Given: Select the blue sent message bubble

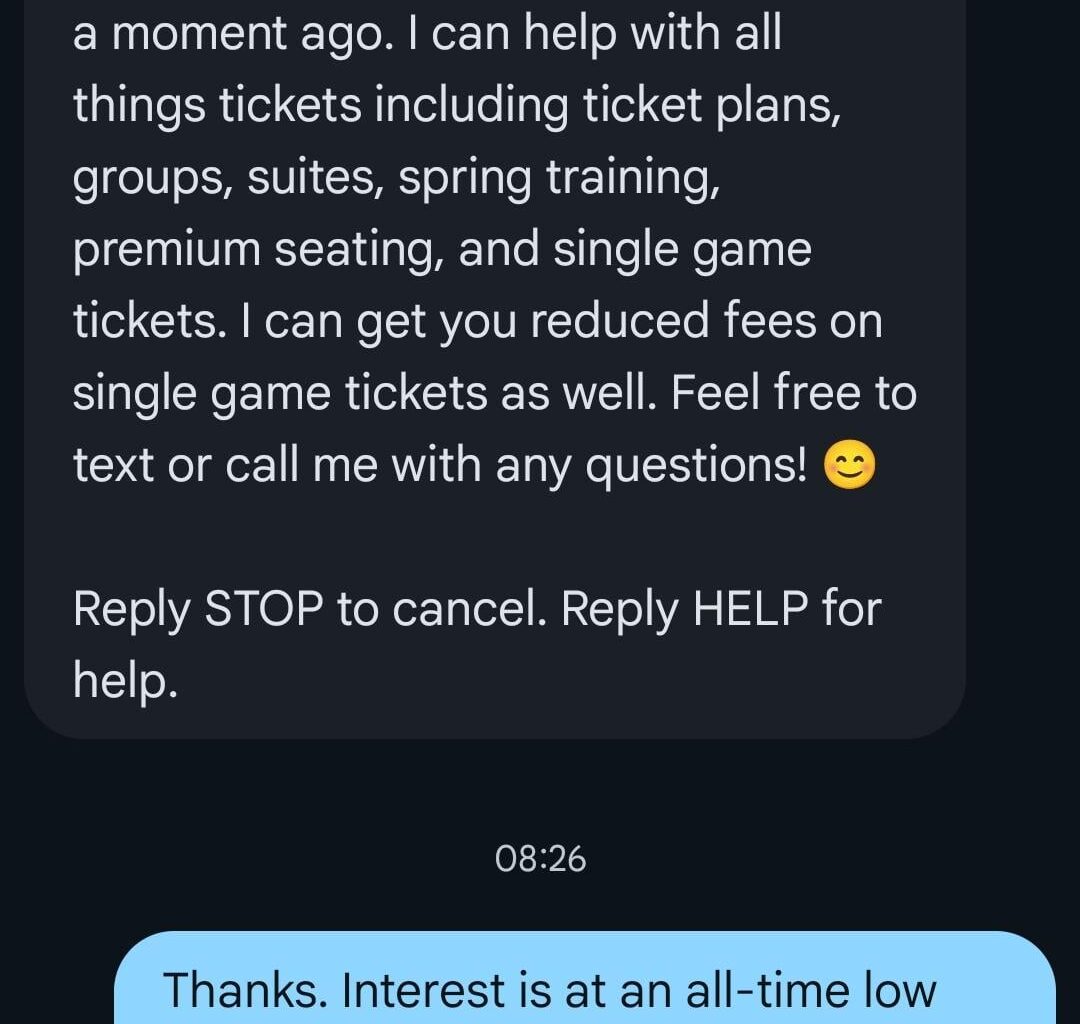Looking at the screenshot, I should click(585, 980).
